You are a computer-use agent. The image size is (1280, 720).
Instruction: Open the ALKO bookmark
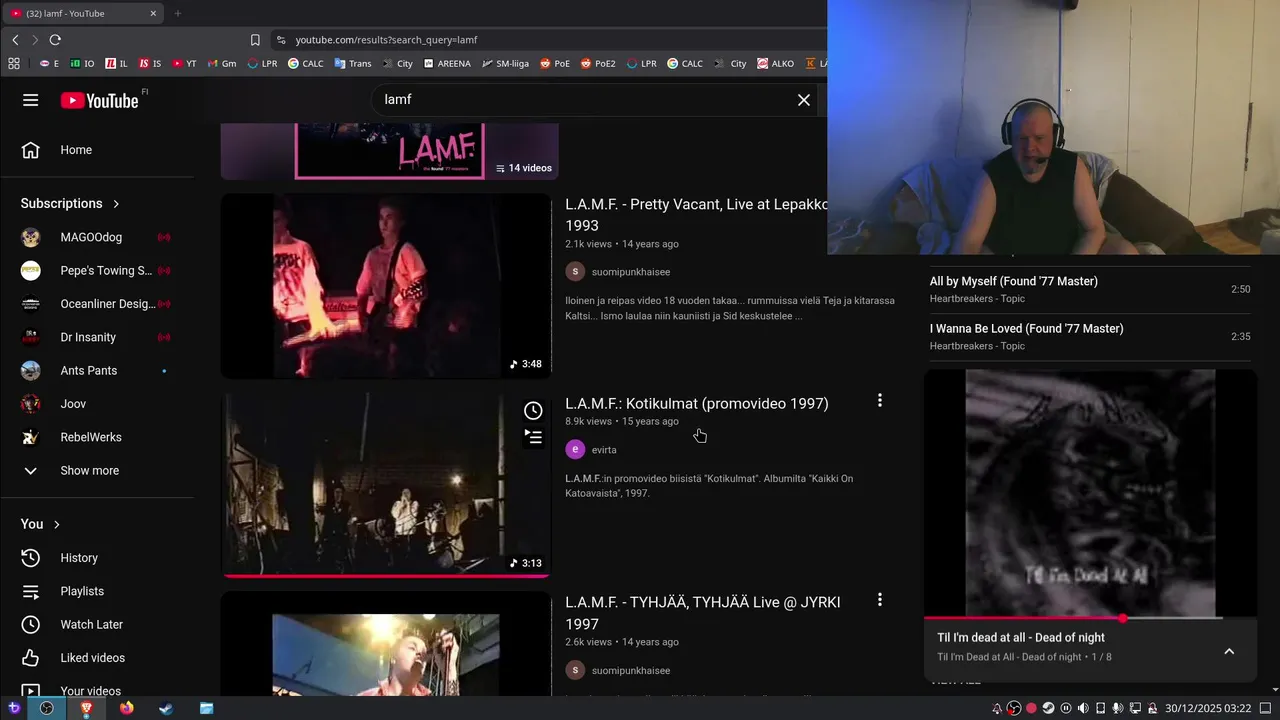tap(776, 63)
